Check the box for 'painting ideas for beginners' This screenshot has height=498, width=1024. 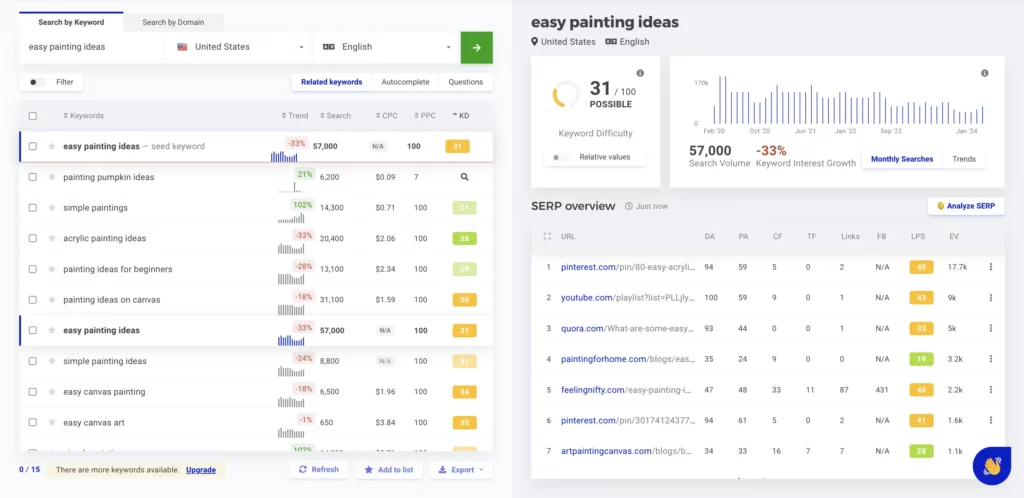click(33, 269)
